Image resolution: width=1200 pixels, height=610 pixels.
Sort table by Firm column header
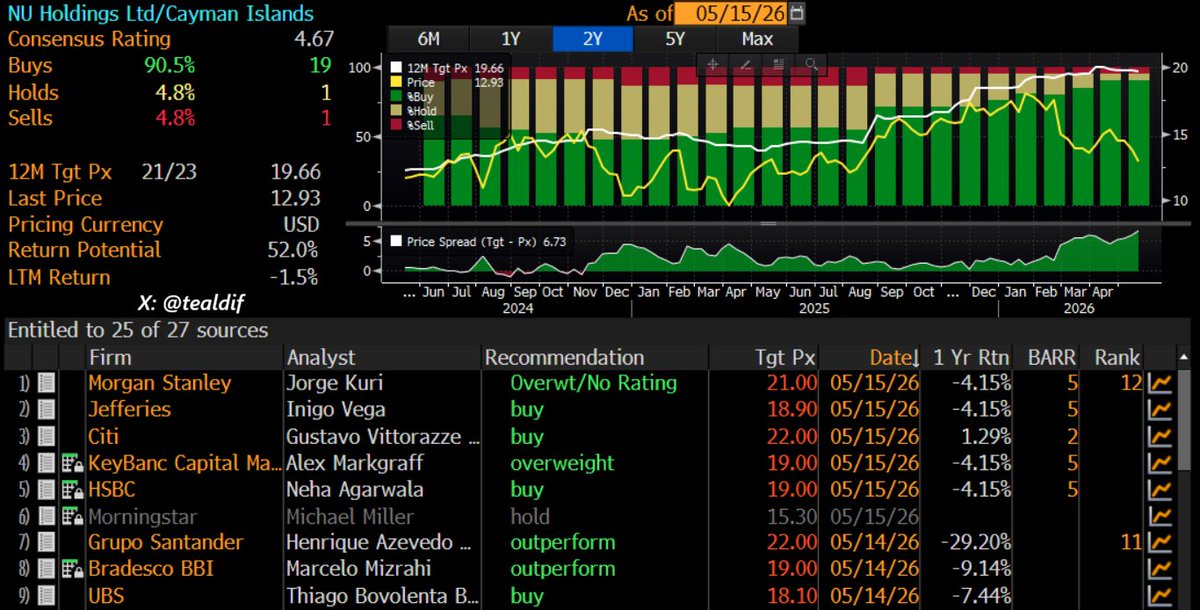[x=110, y=357]
